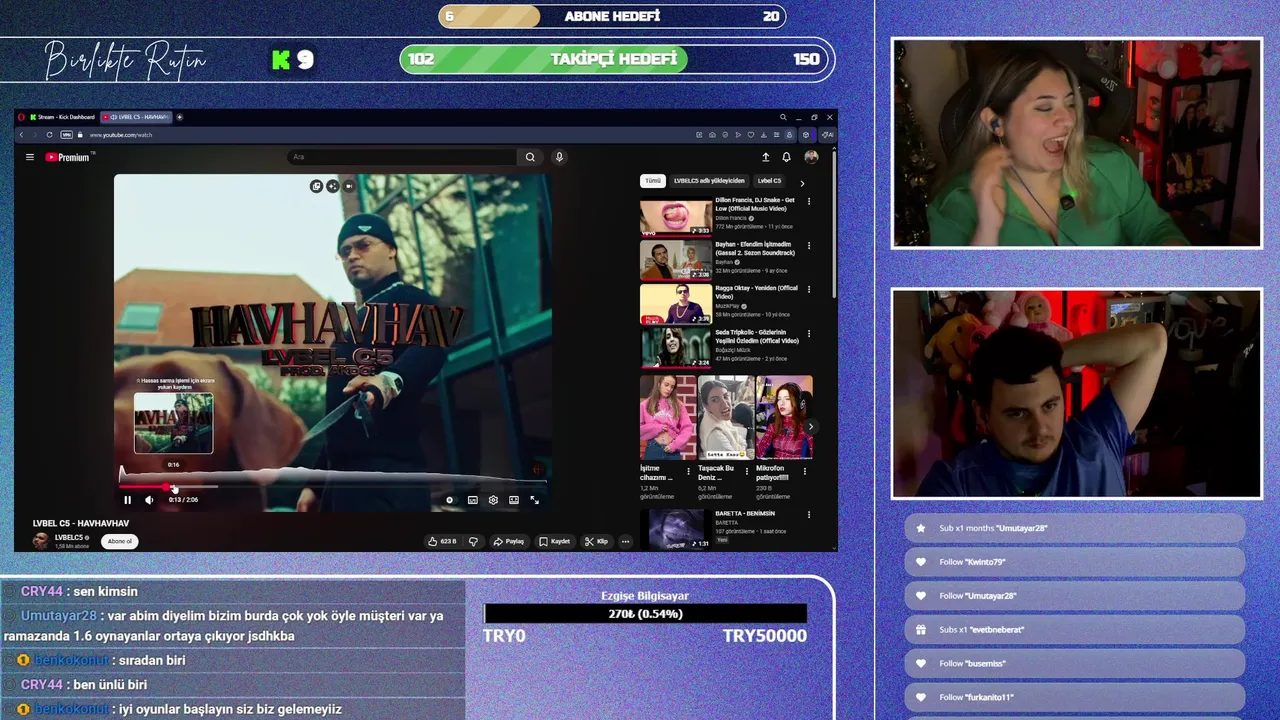
Task: Click the Paylaş share button
Action: point(509,541)
